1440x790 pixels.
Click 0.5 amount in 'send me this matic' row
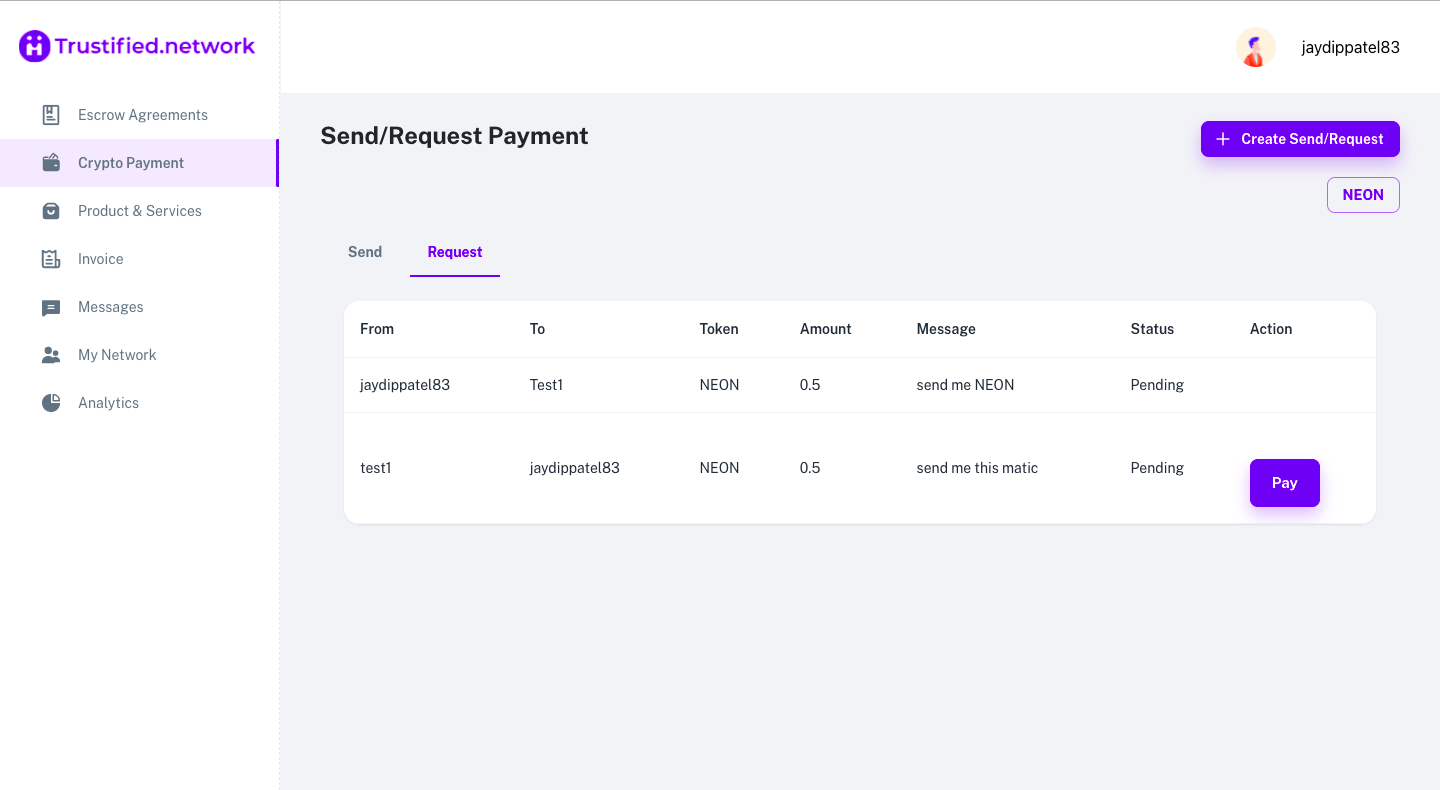coord(810,468)
